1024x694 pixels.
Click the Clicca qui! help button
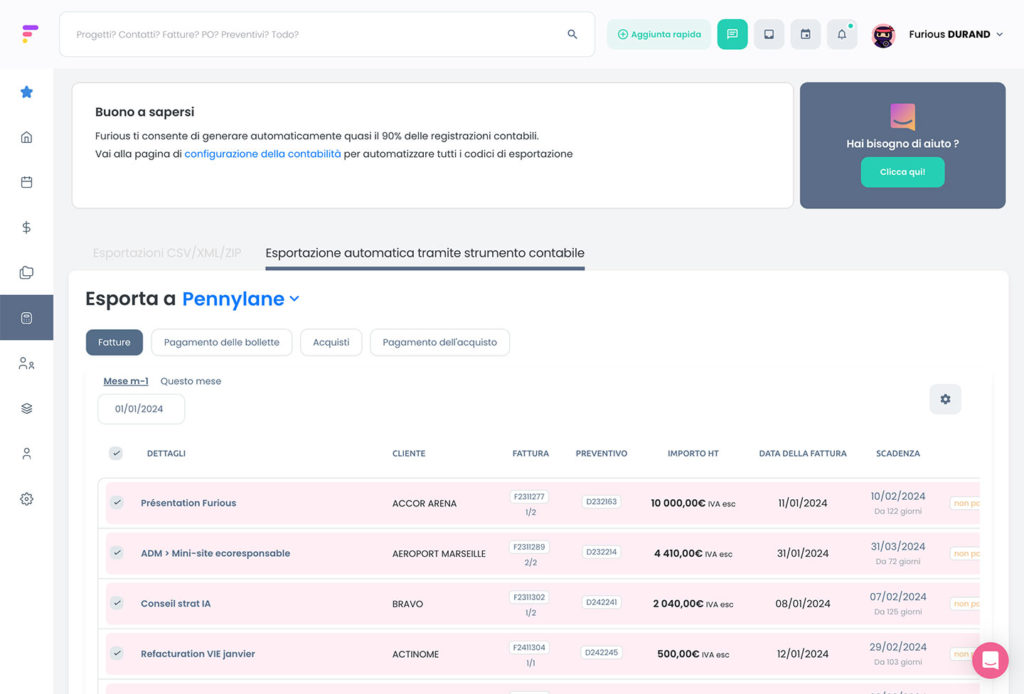[903, 172]
